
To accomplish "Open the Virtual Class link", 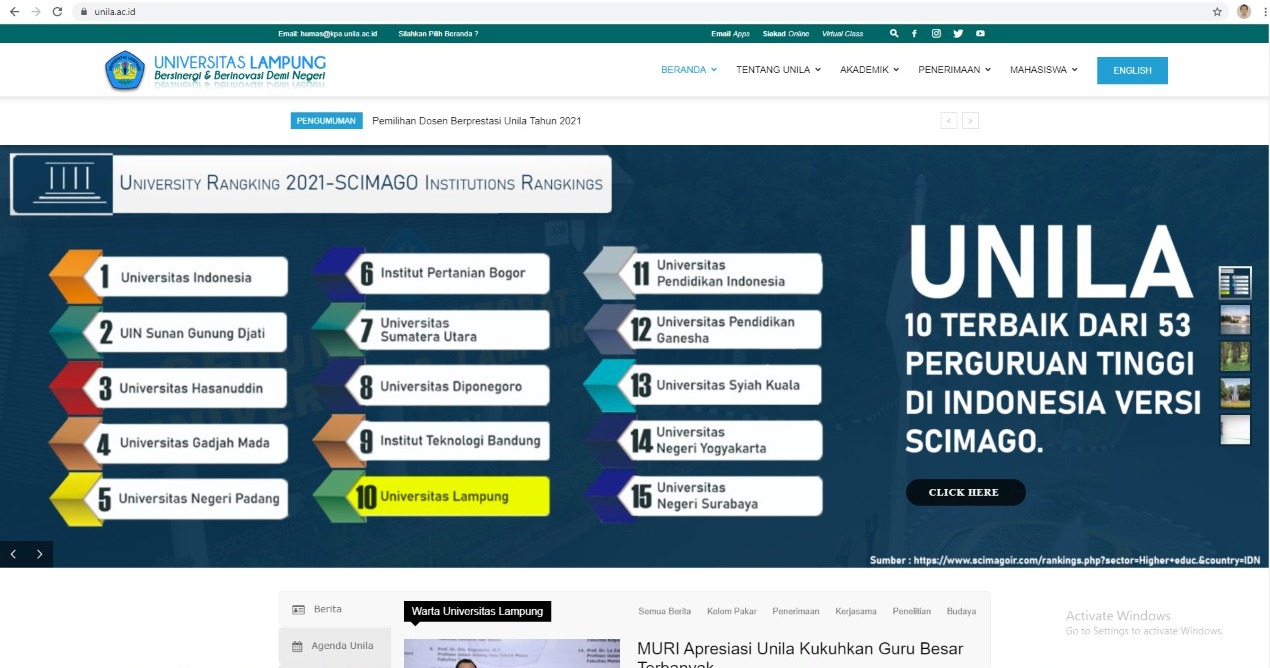I will pos(842,34).
